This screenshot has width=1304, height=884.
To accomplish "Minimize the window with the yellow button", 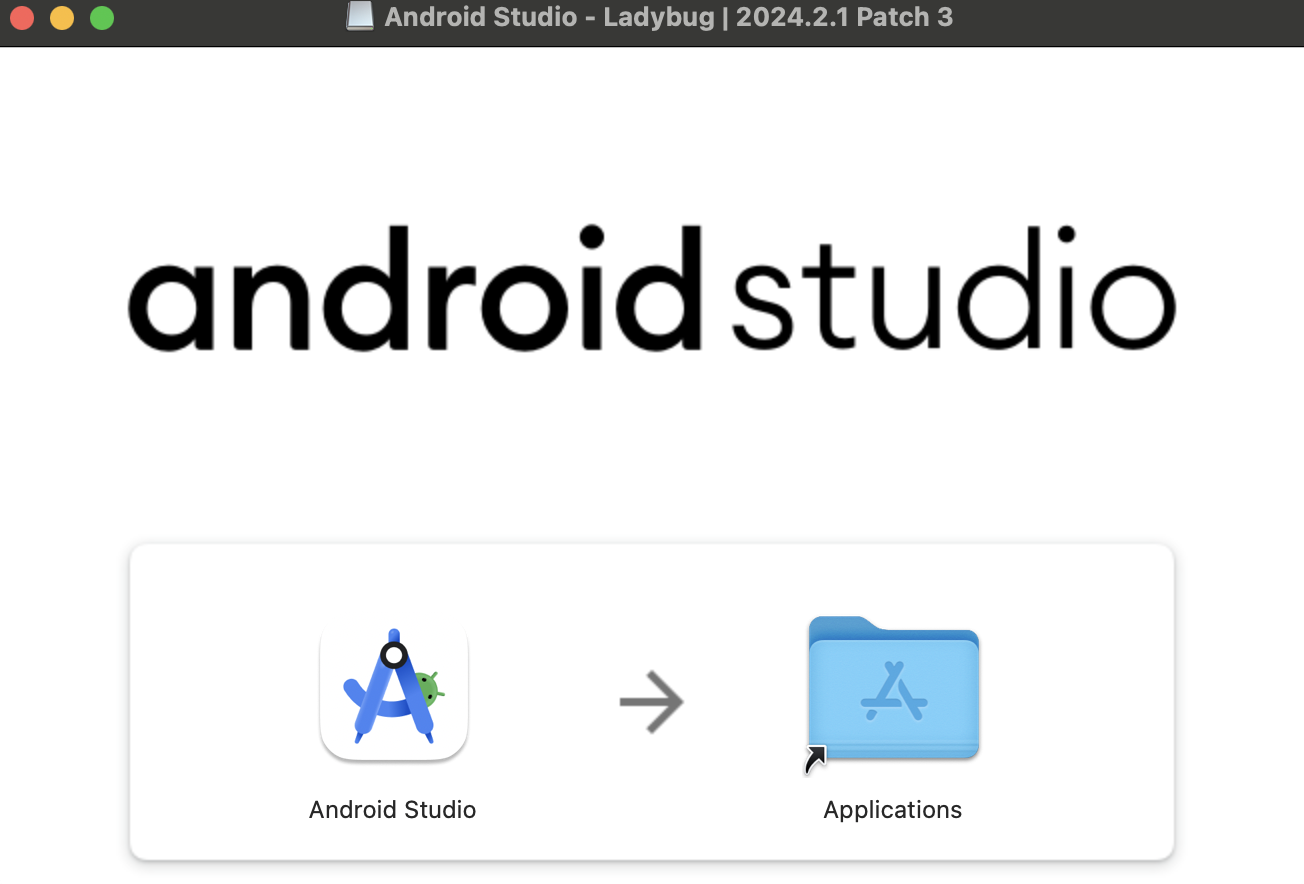I will coord(62,18).
